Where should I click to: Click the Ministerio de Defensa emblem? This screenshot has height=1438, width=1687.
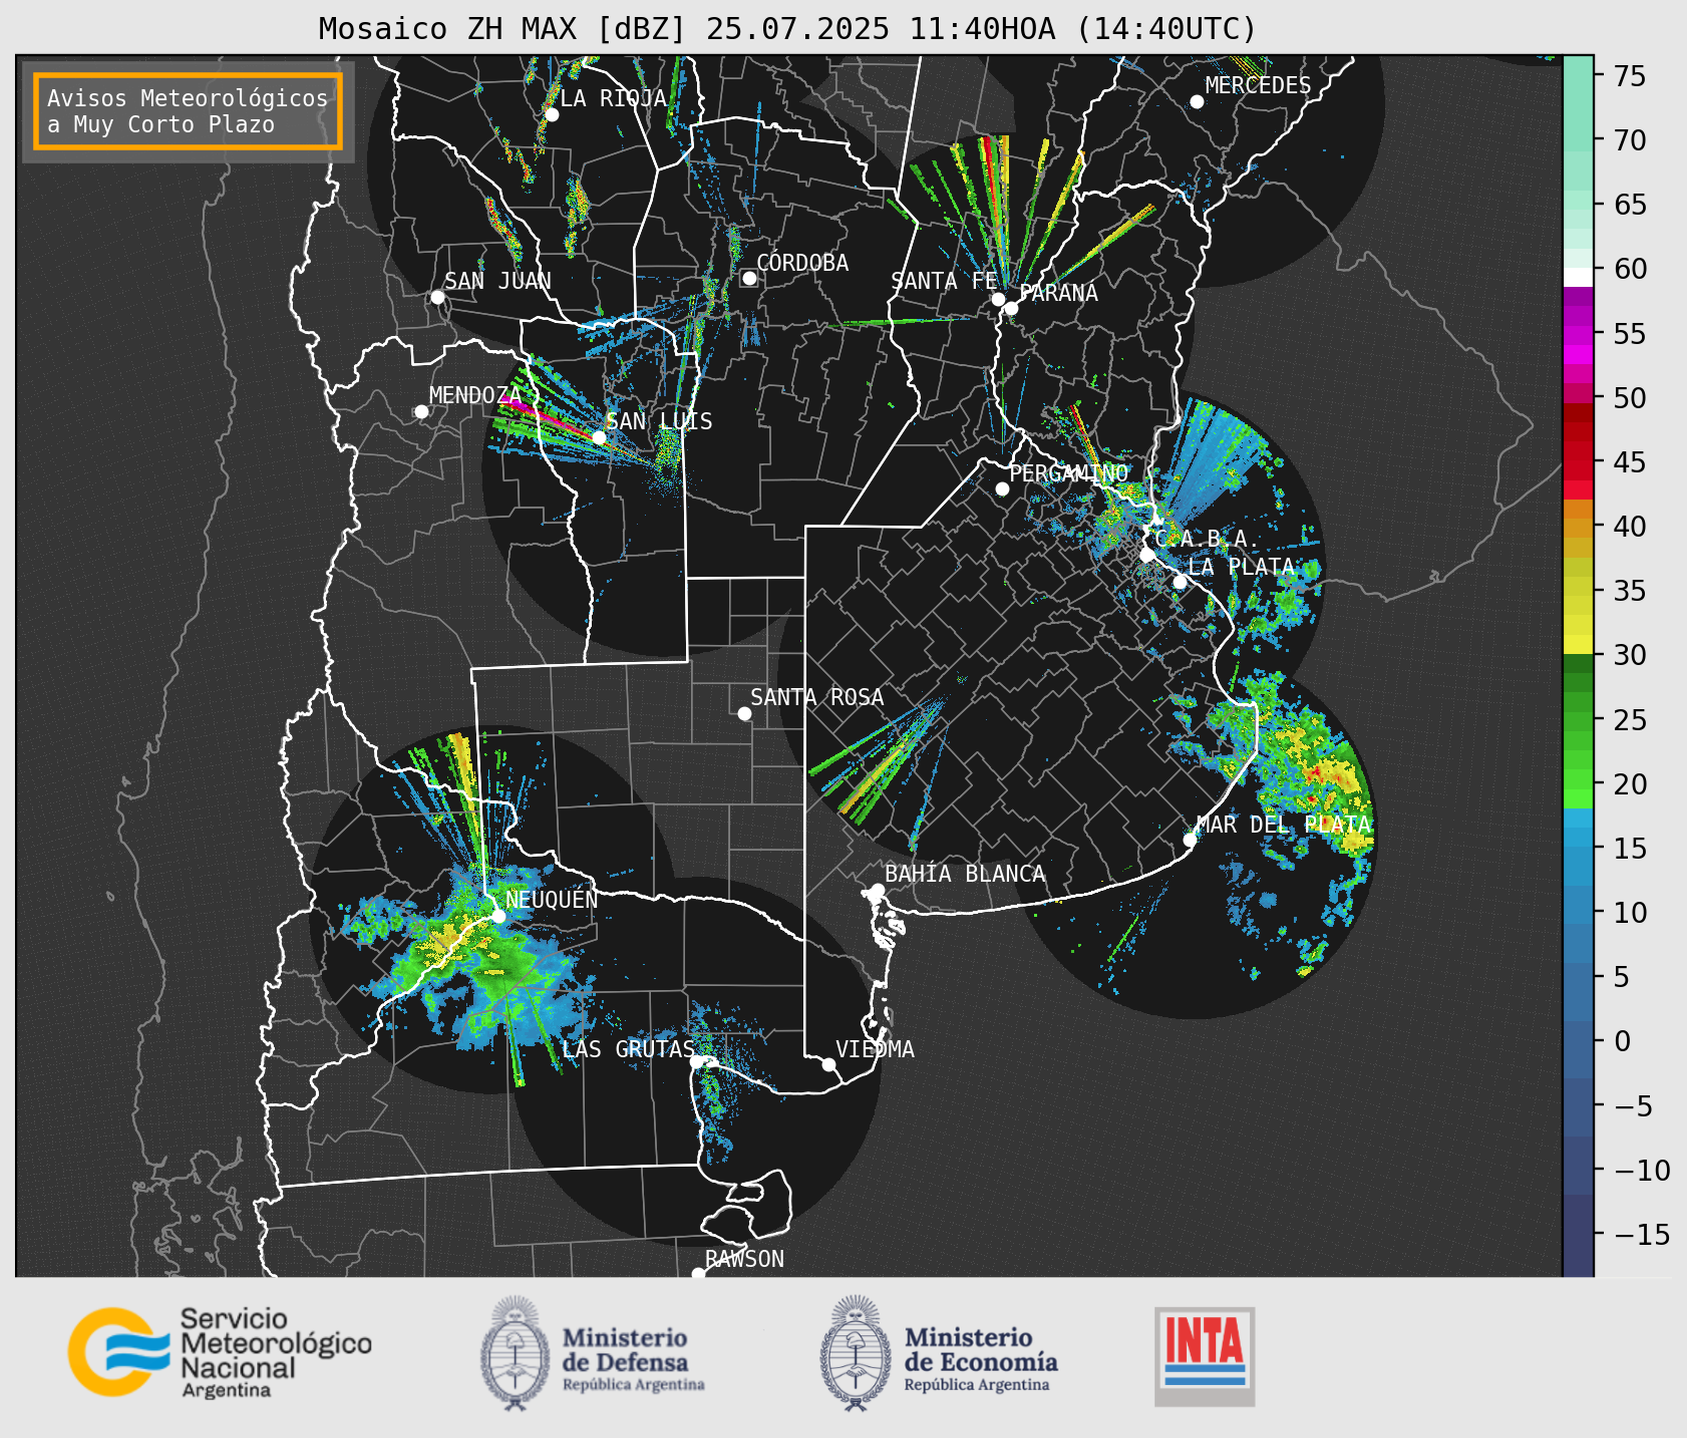tap(515, 1353)
